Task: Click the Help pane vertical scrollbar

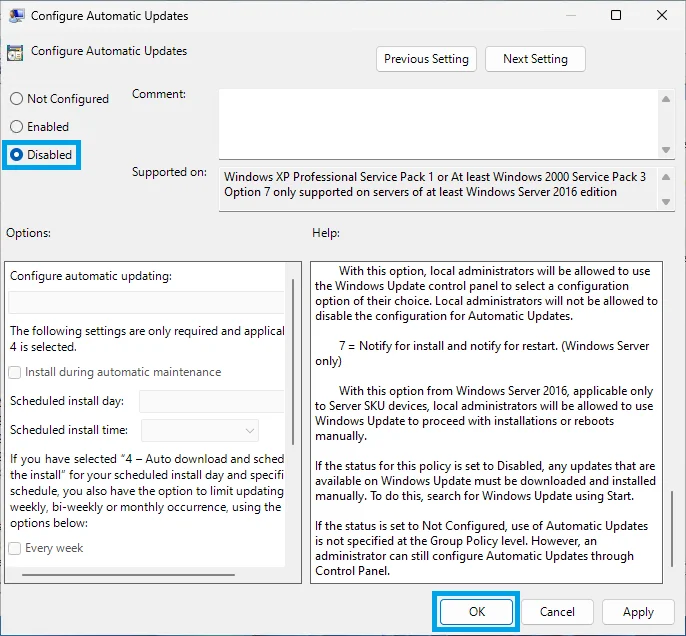Action: pos(671,530)
